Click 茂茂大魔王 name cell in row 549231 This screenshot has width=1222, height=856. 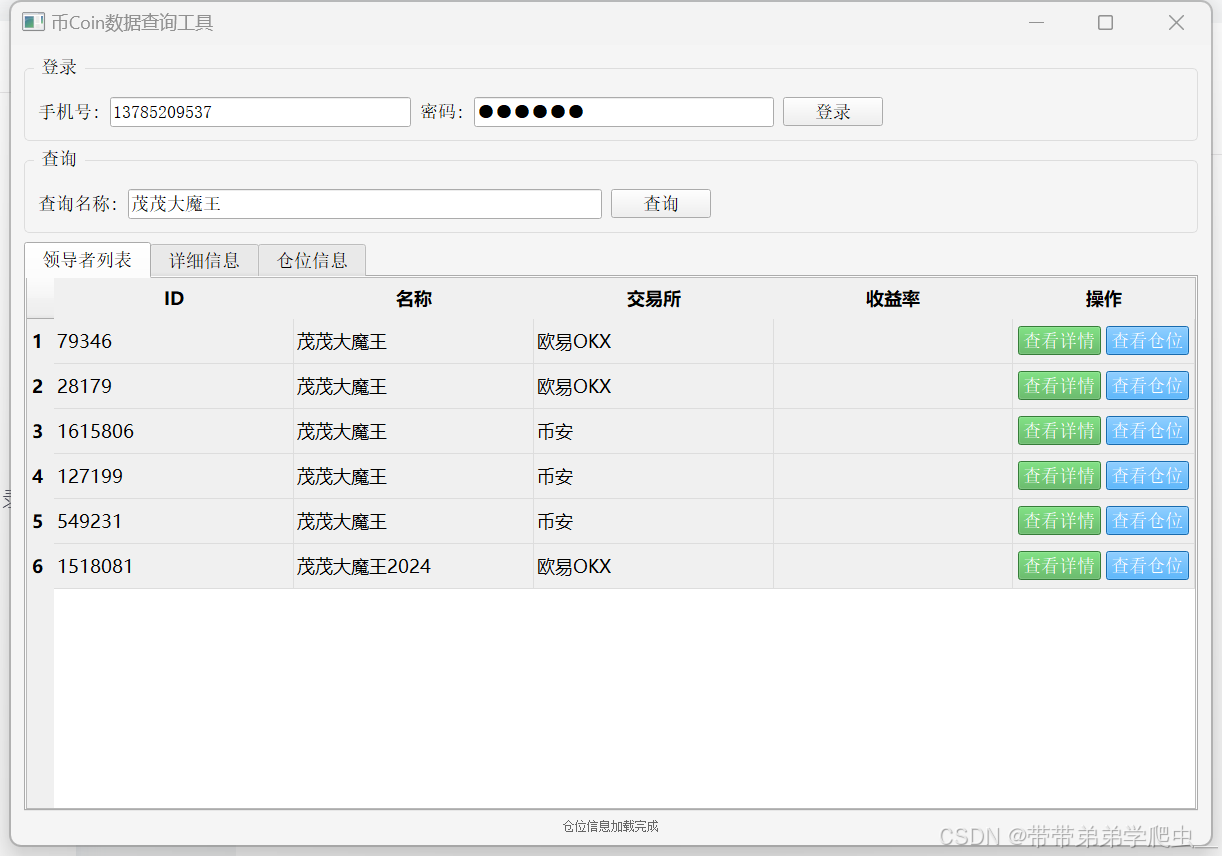click(414, 522)
